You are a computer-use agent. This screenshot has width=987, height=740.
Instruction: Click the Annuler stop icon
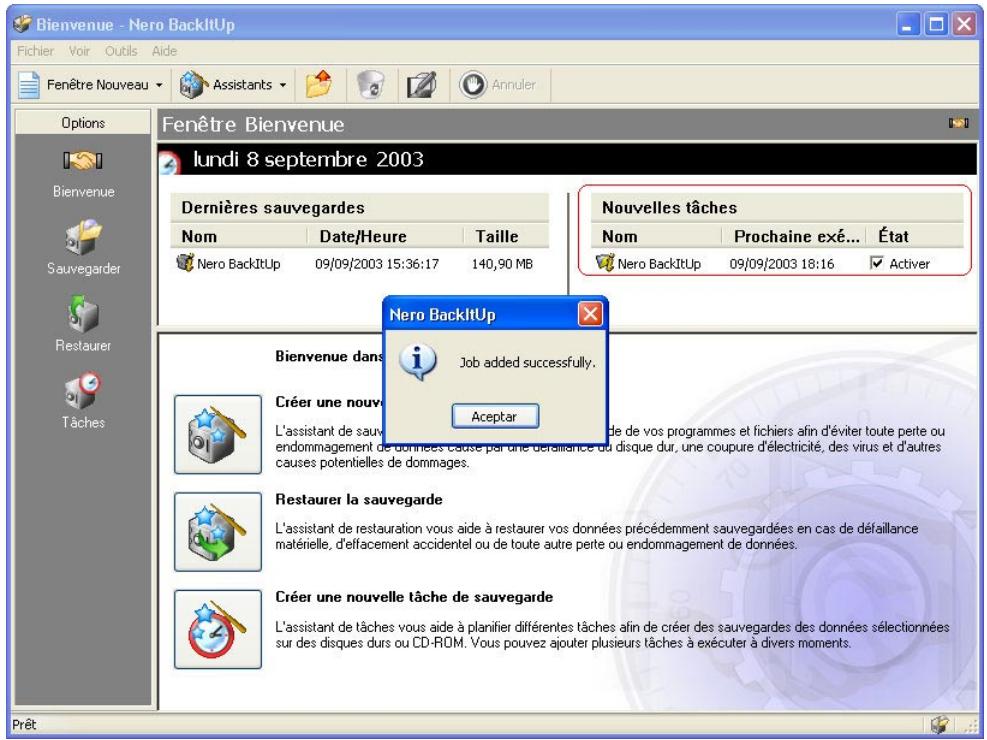coord(473,84)
